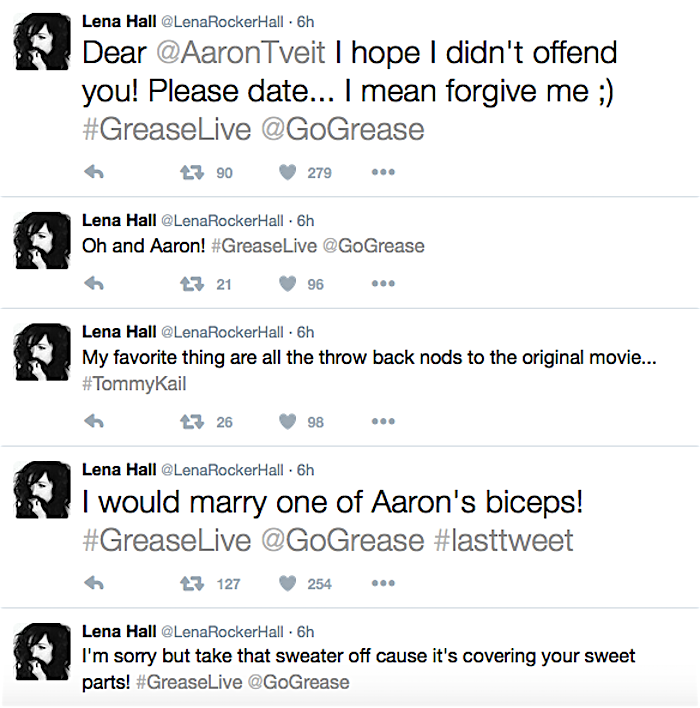Like the tweet with 98 likes
The image size is (700, 708).
point(288,422)
